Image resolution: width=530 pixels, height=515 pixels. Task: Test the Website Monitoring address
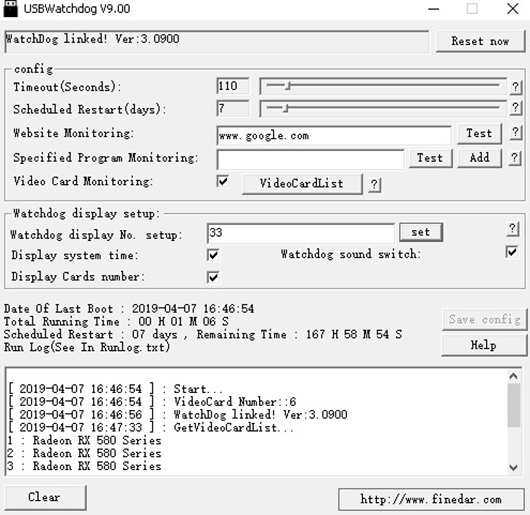[x=479, y=133]
